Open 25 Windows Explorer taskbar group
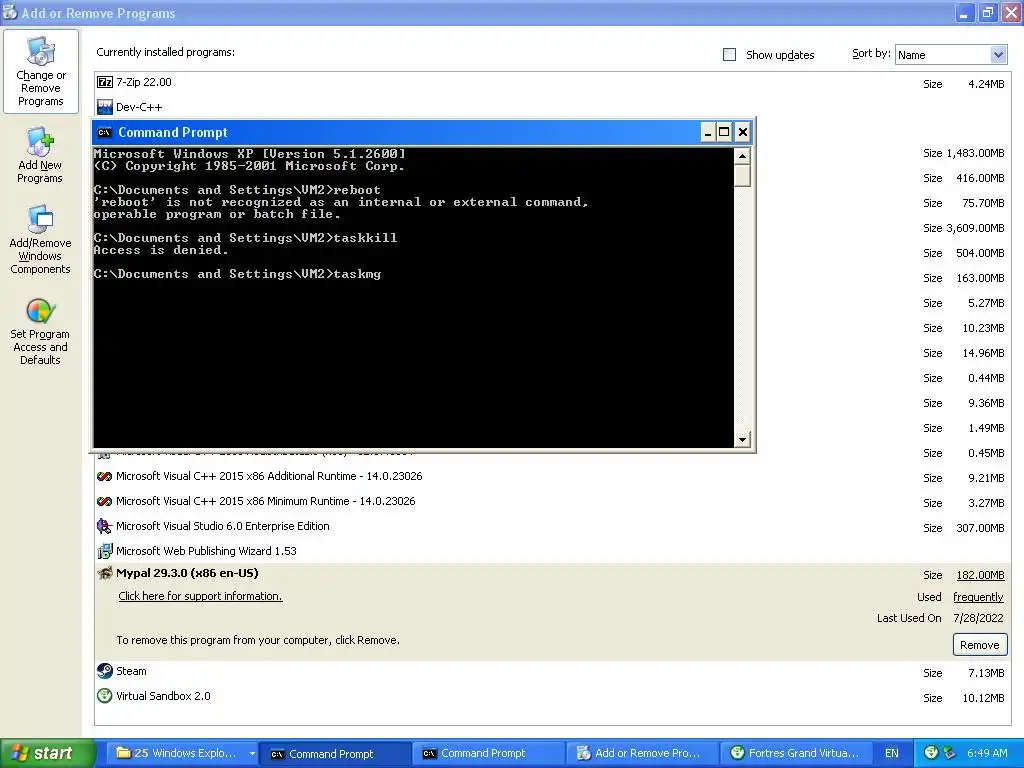 [184, 754]
